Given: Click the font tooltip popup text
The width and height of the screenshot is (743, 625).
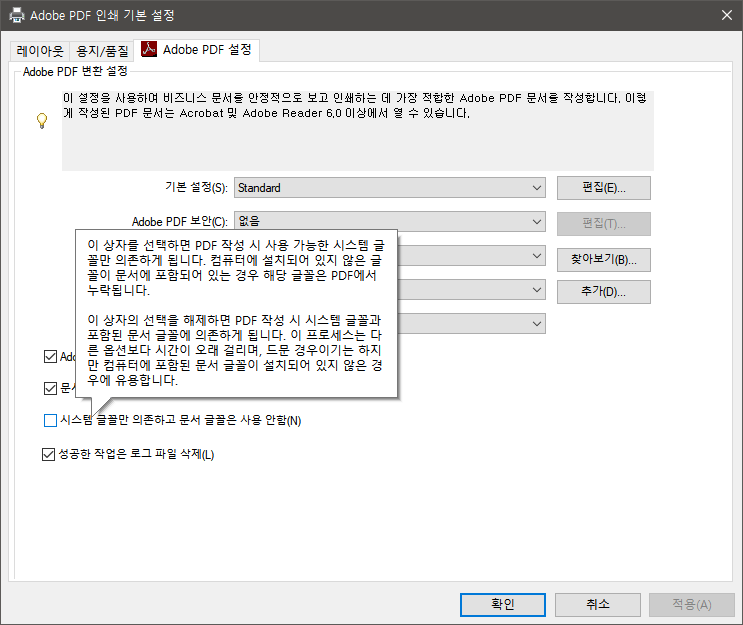Looking at the screenshot, I should 236,313.
